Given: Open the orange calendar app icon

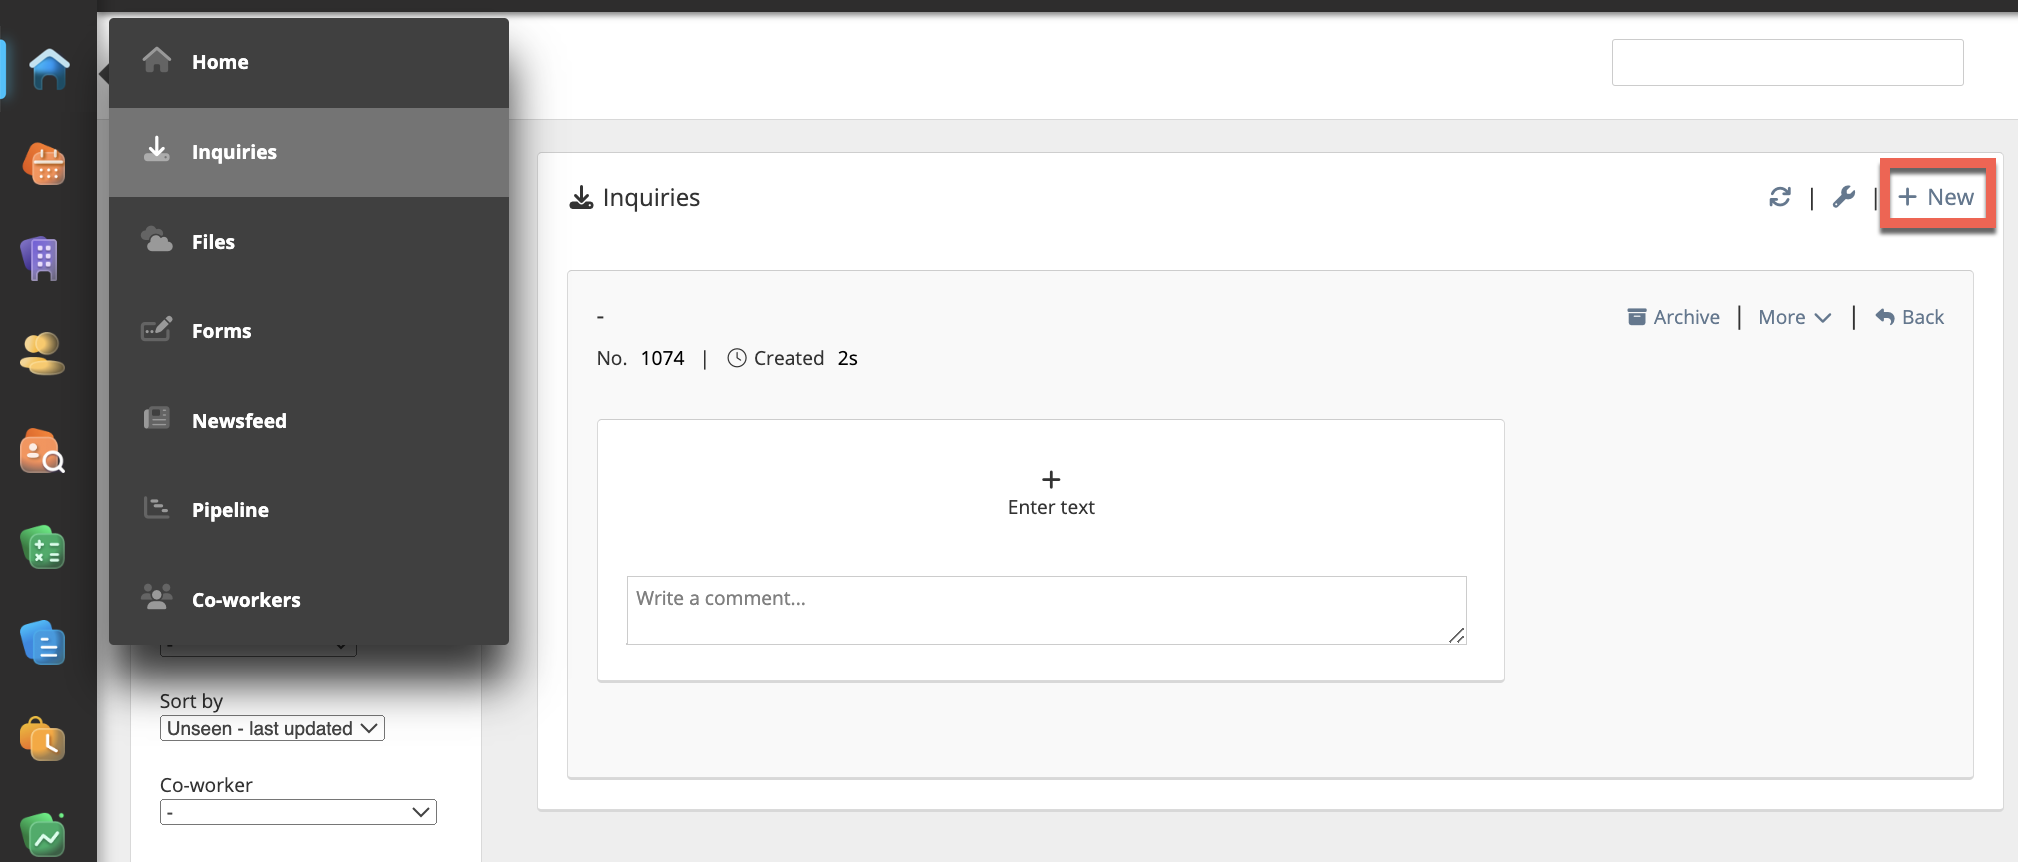Looking at the screenshot, I should click(x=45, y=164).
